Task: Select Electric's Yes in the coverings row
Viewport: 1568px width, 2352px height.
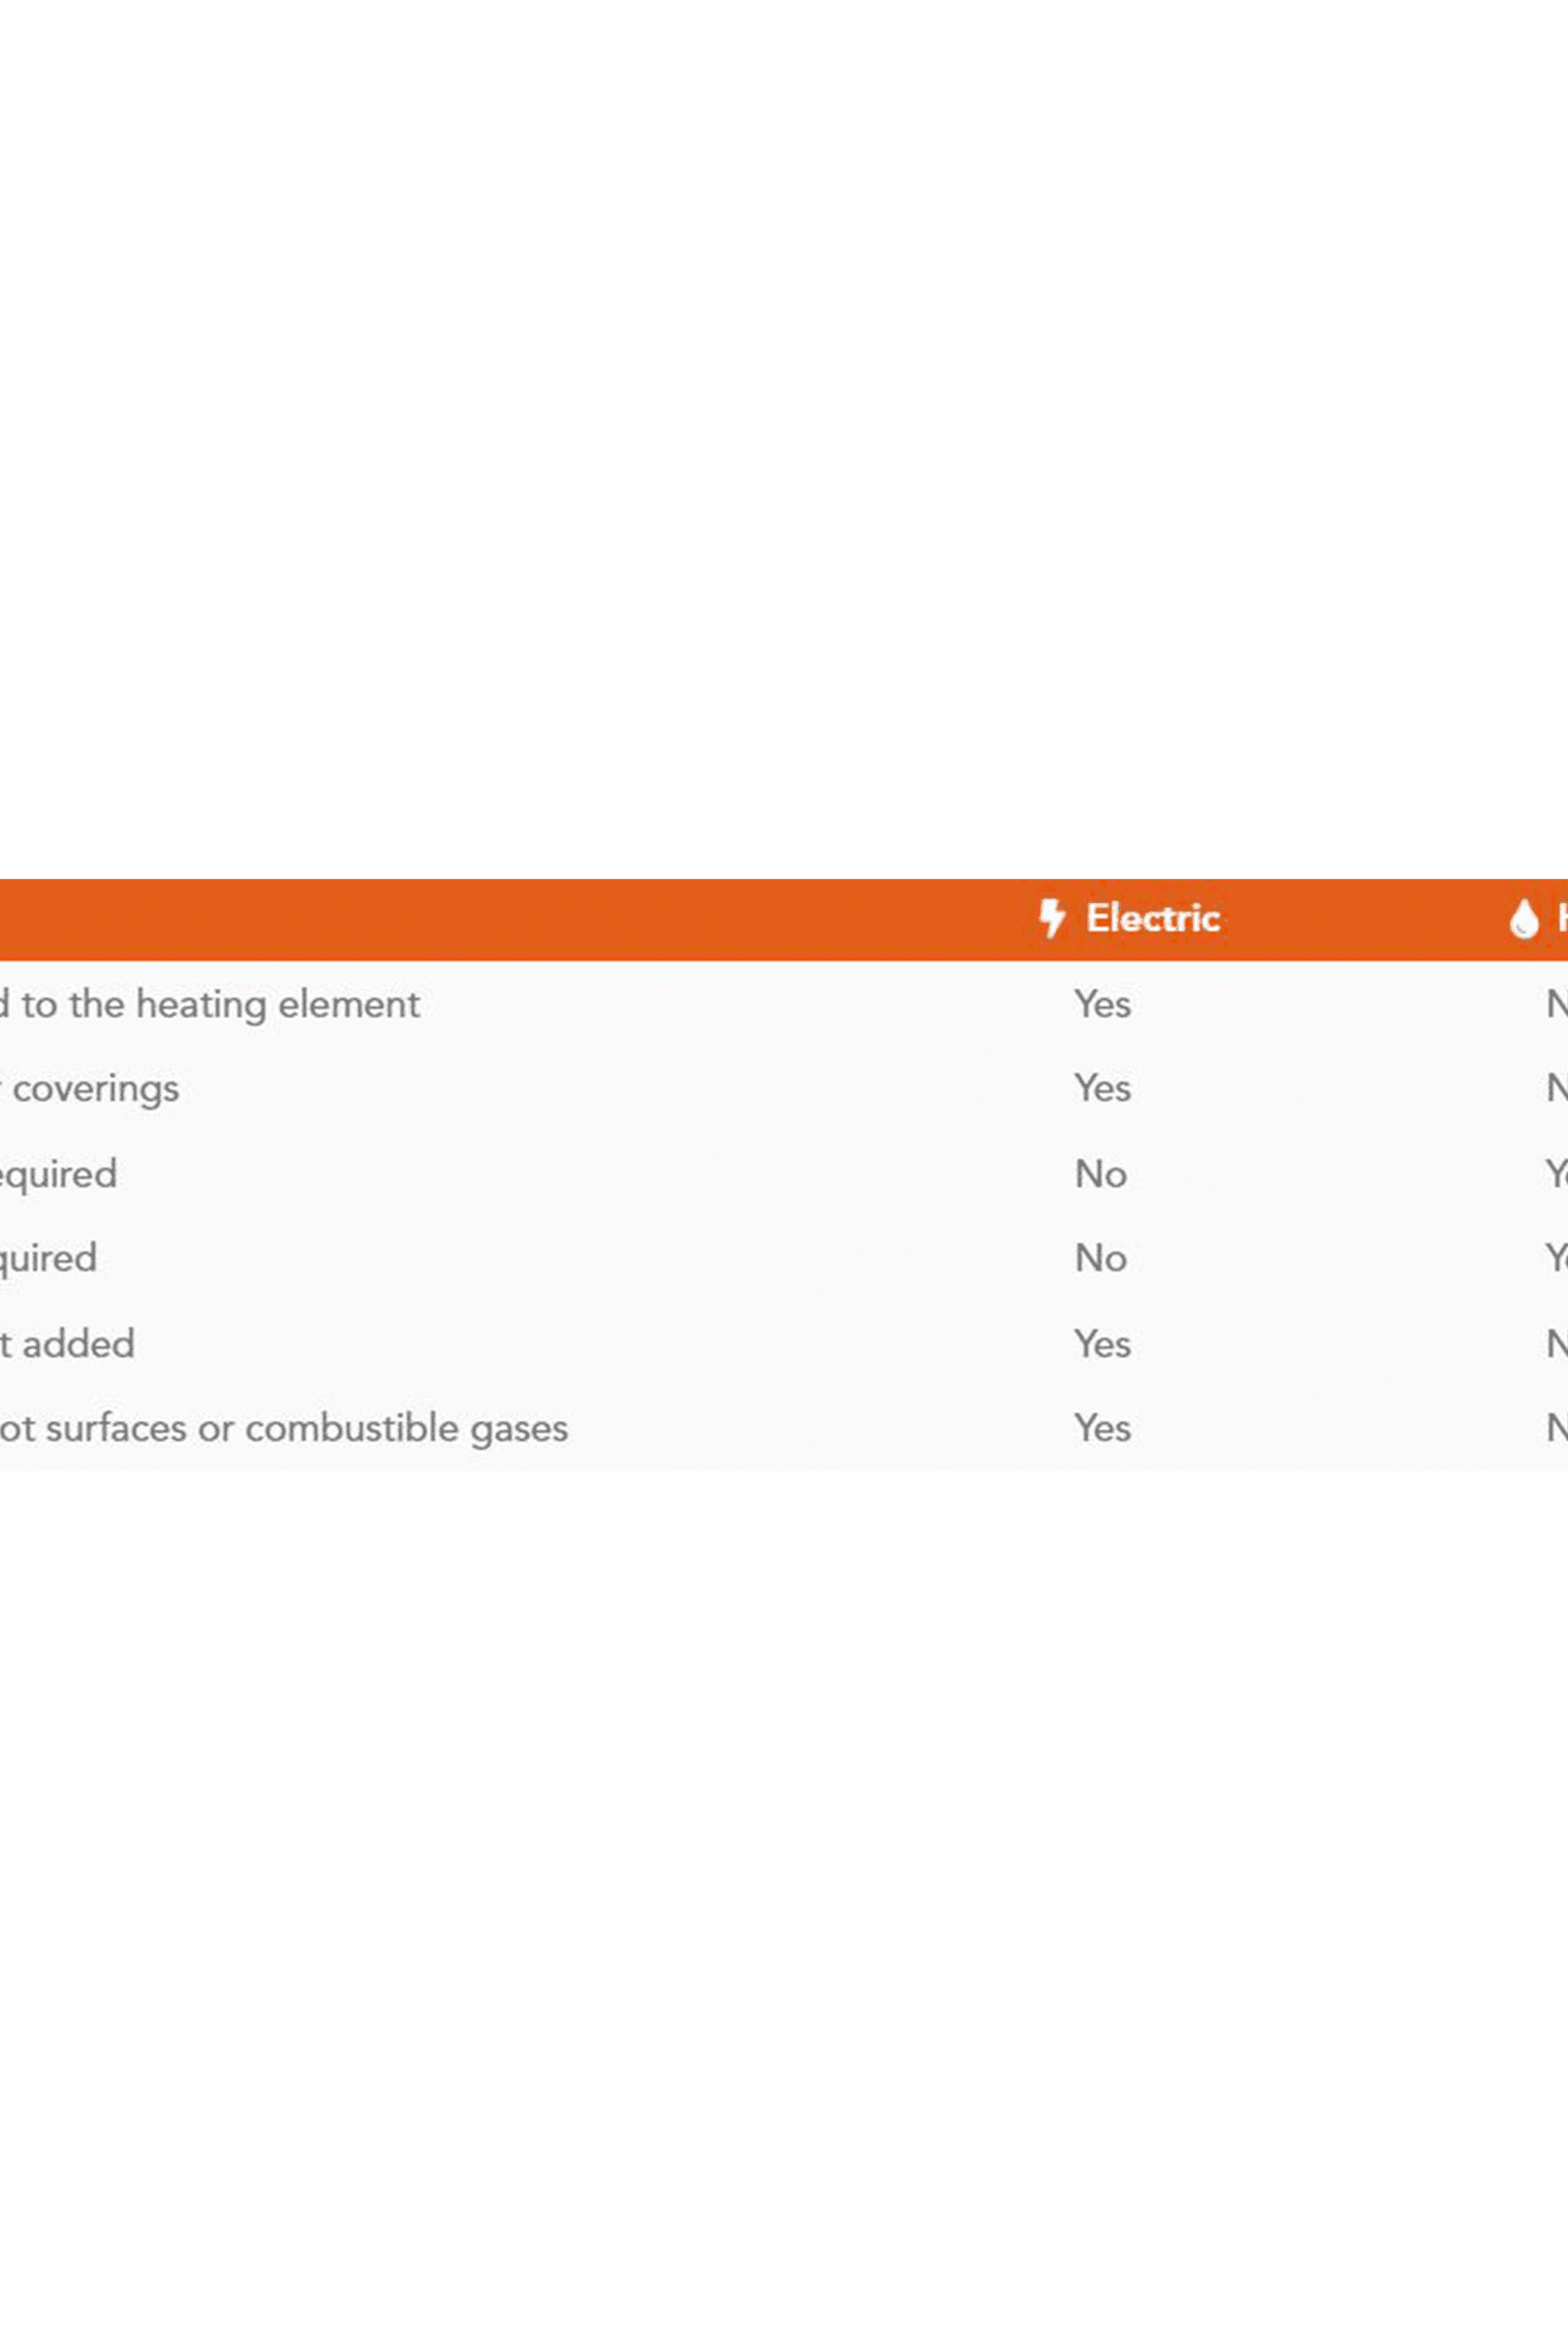Action: 1102,1088
